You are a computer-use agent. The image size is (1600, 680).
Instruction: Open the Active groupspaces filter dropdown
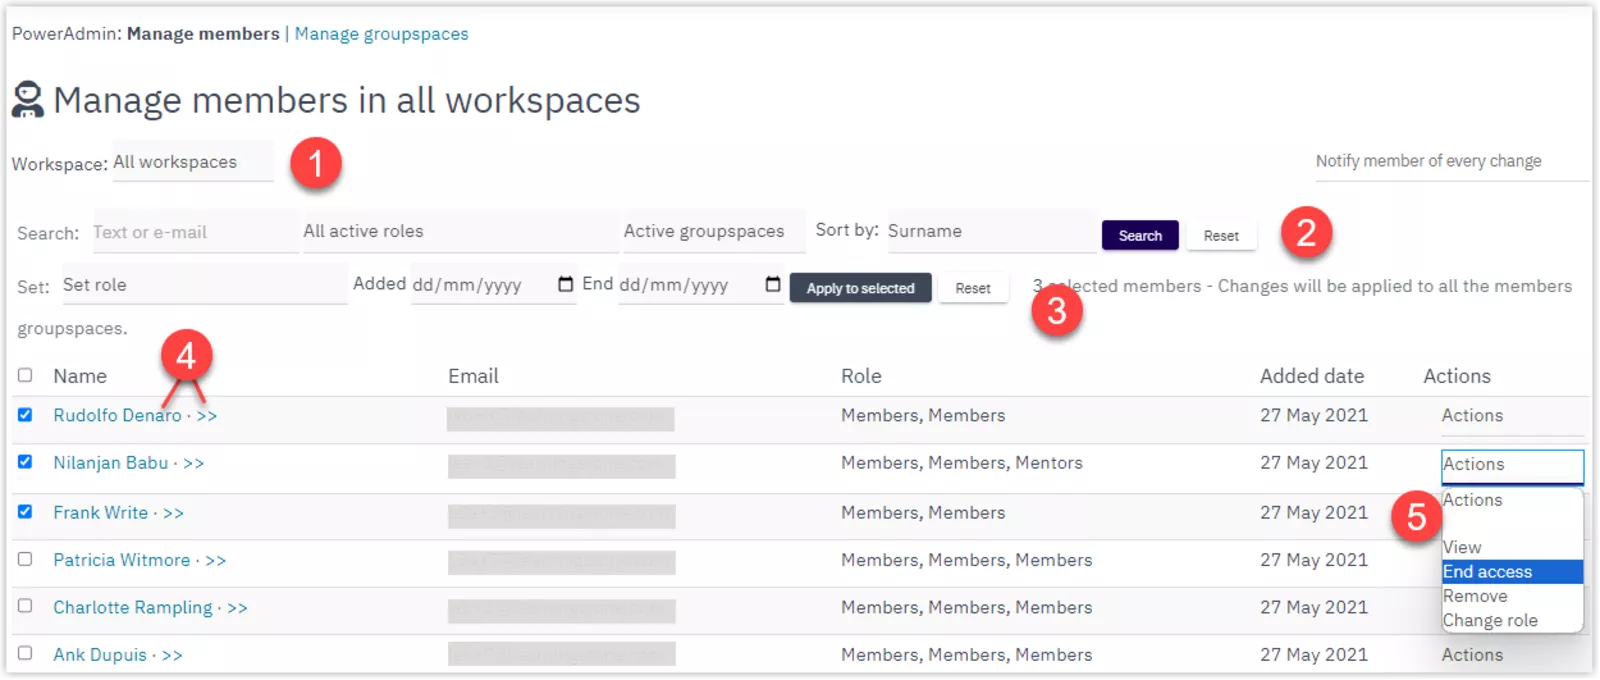coord(713,231)
